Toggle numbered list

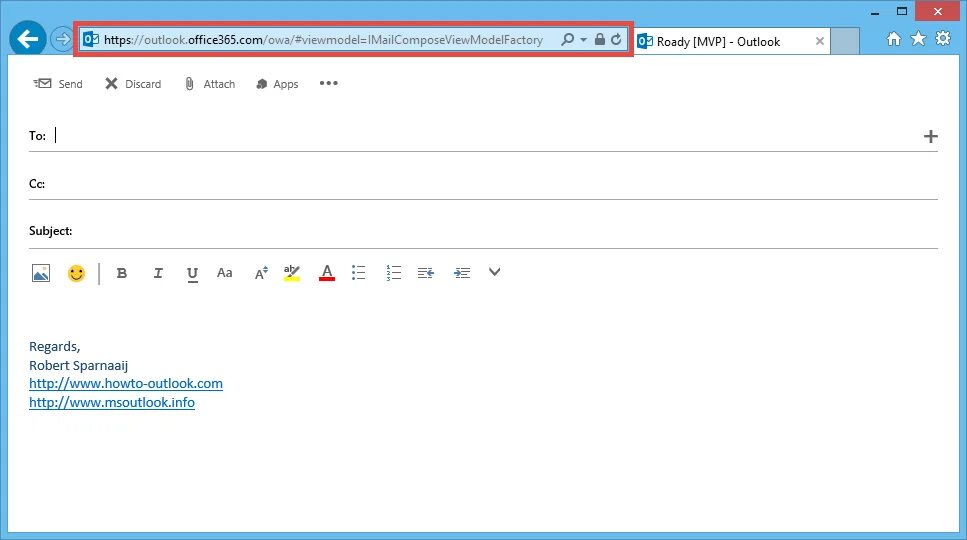(x=393, y=272)
